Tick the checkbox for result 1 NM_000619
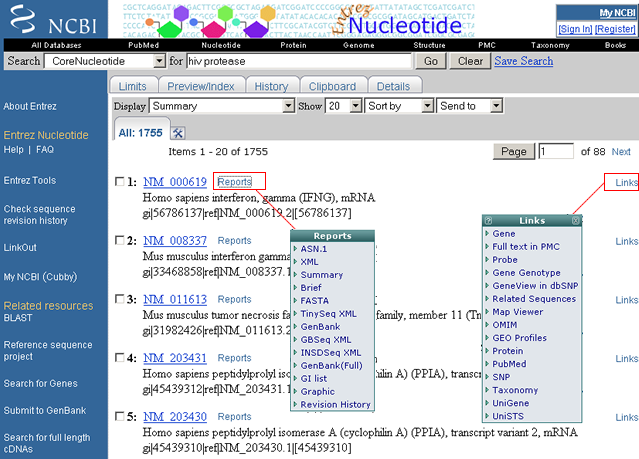Viewport: 639px width, 459px height. pos(119,181)
